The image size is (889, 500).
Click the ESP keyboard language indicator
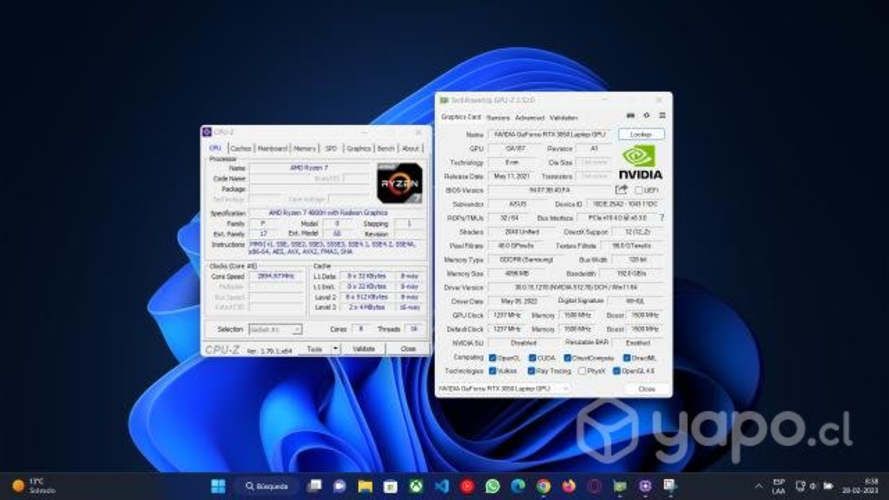(778, 486)
